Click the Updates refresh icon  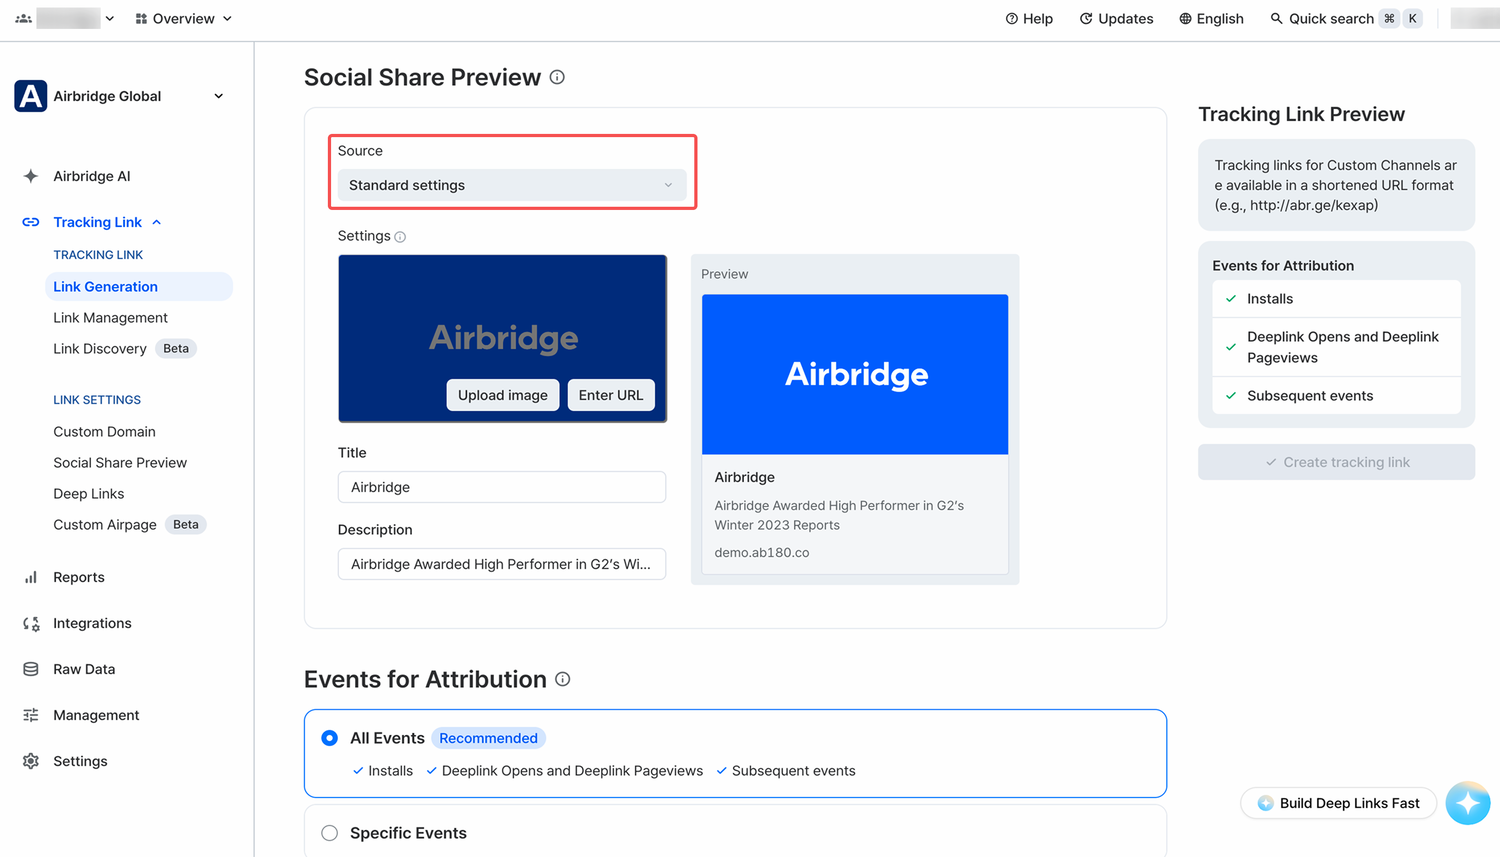coord(1086,19)
